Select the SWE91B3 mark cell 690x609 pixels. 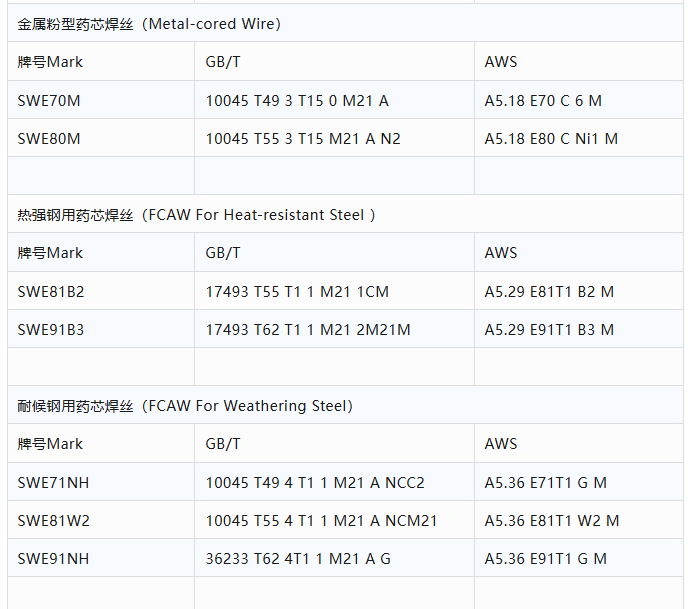51,330
